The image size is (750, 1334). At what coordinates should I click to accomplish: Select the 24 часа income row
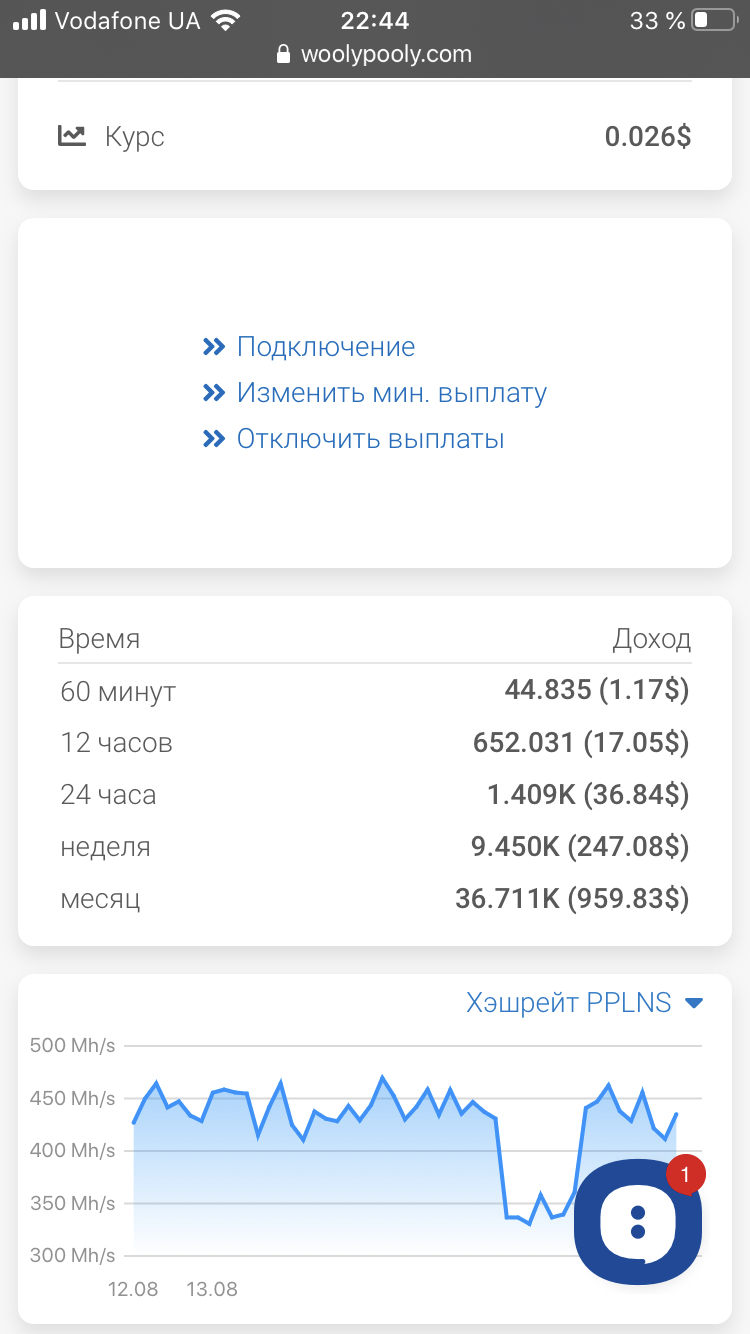pos(375,795)
